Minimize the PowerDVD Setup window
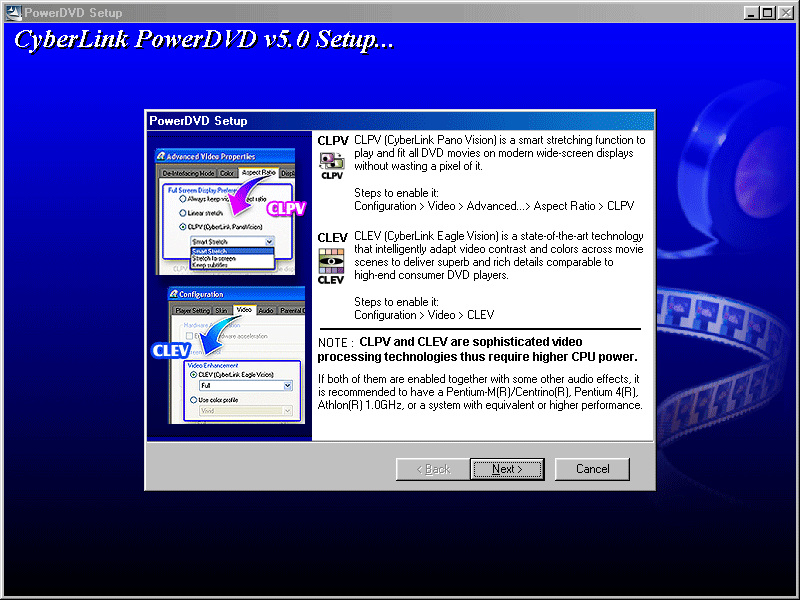This screenshot has width=800, height=600. point(751,13)
